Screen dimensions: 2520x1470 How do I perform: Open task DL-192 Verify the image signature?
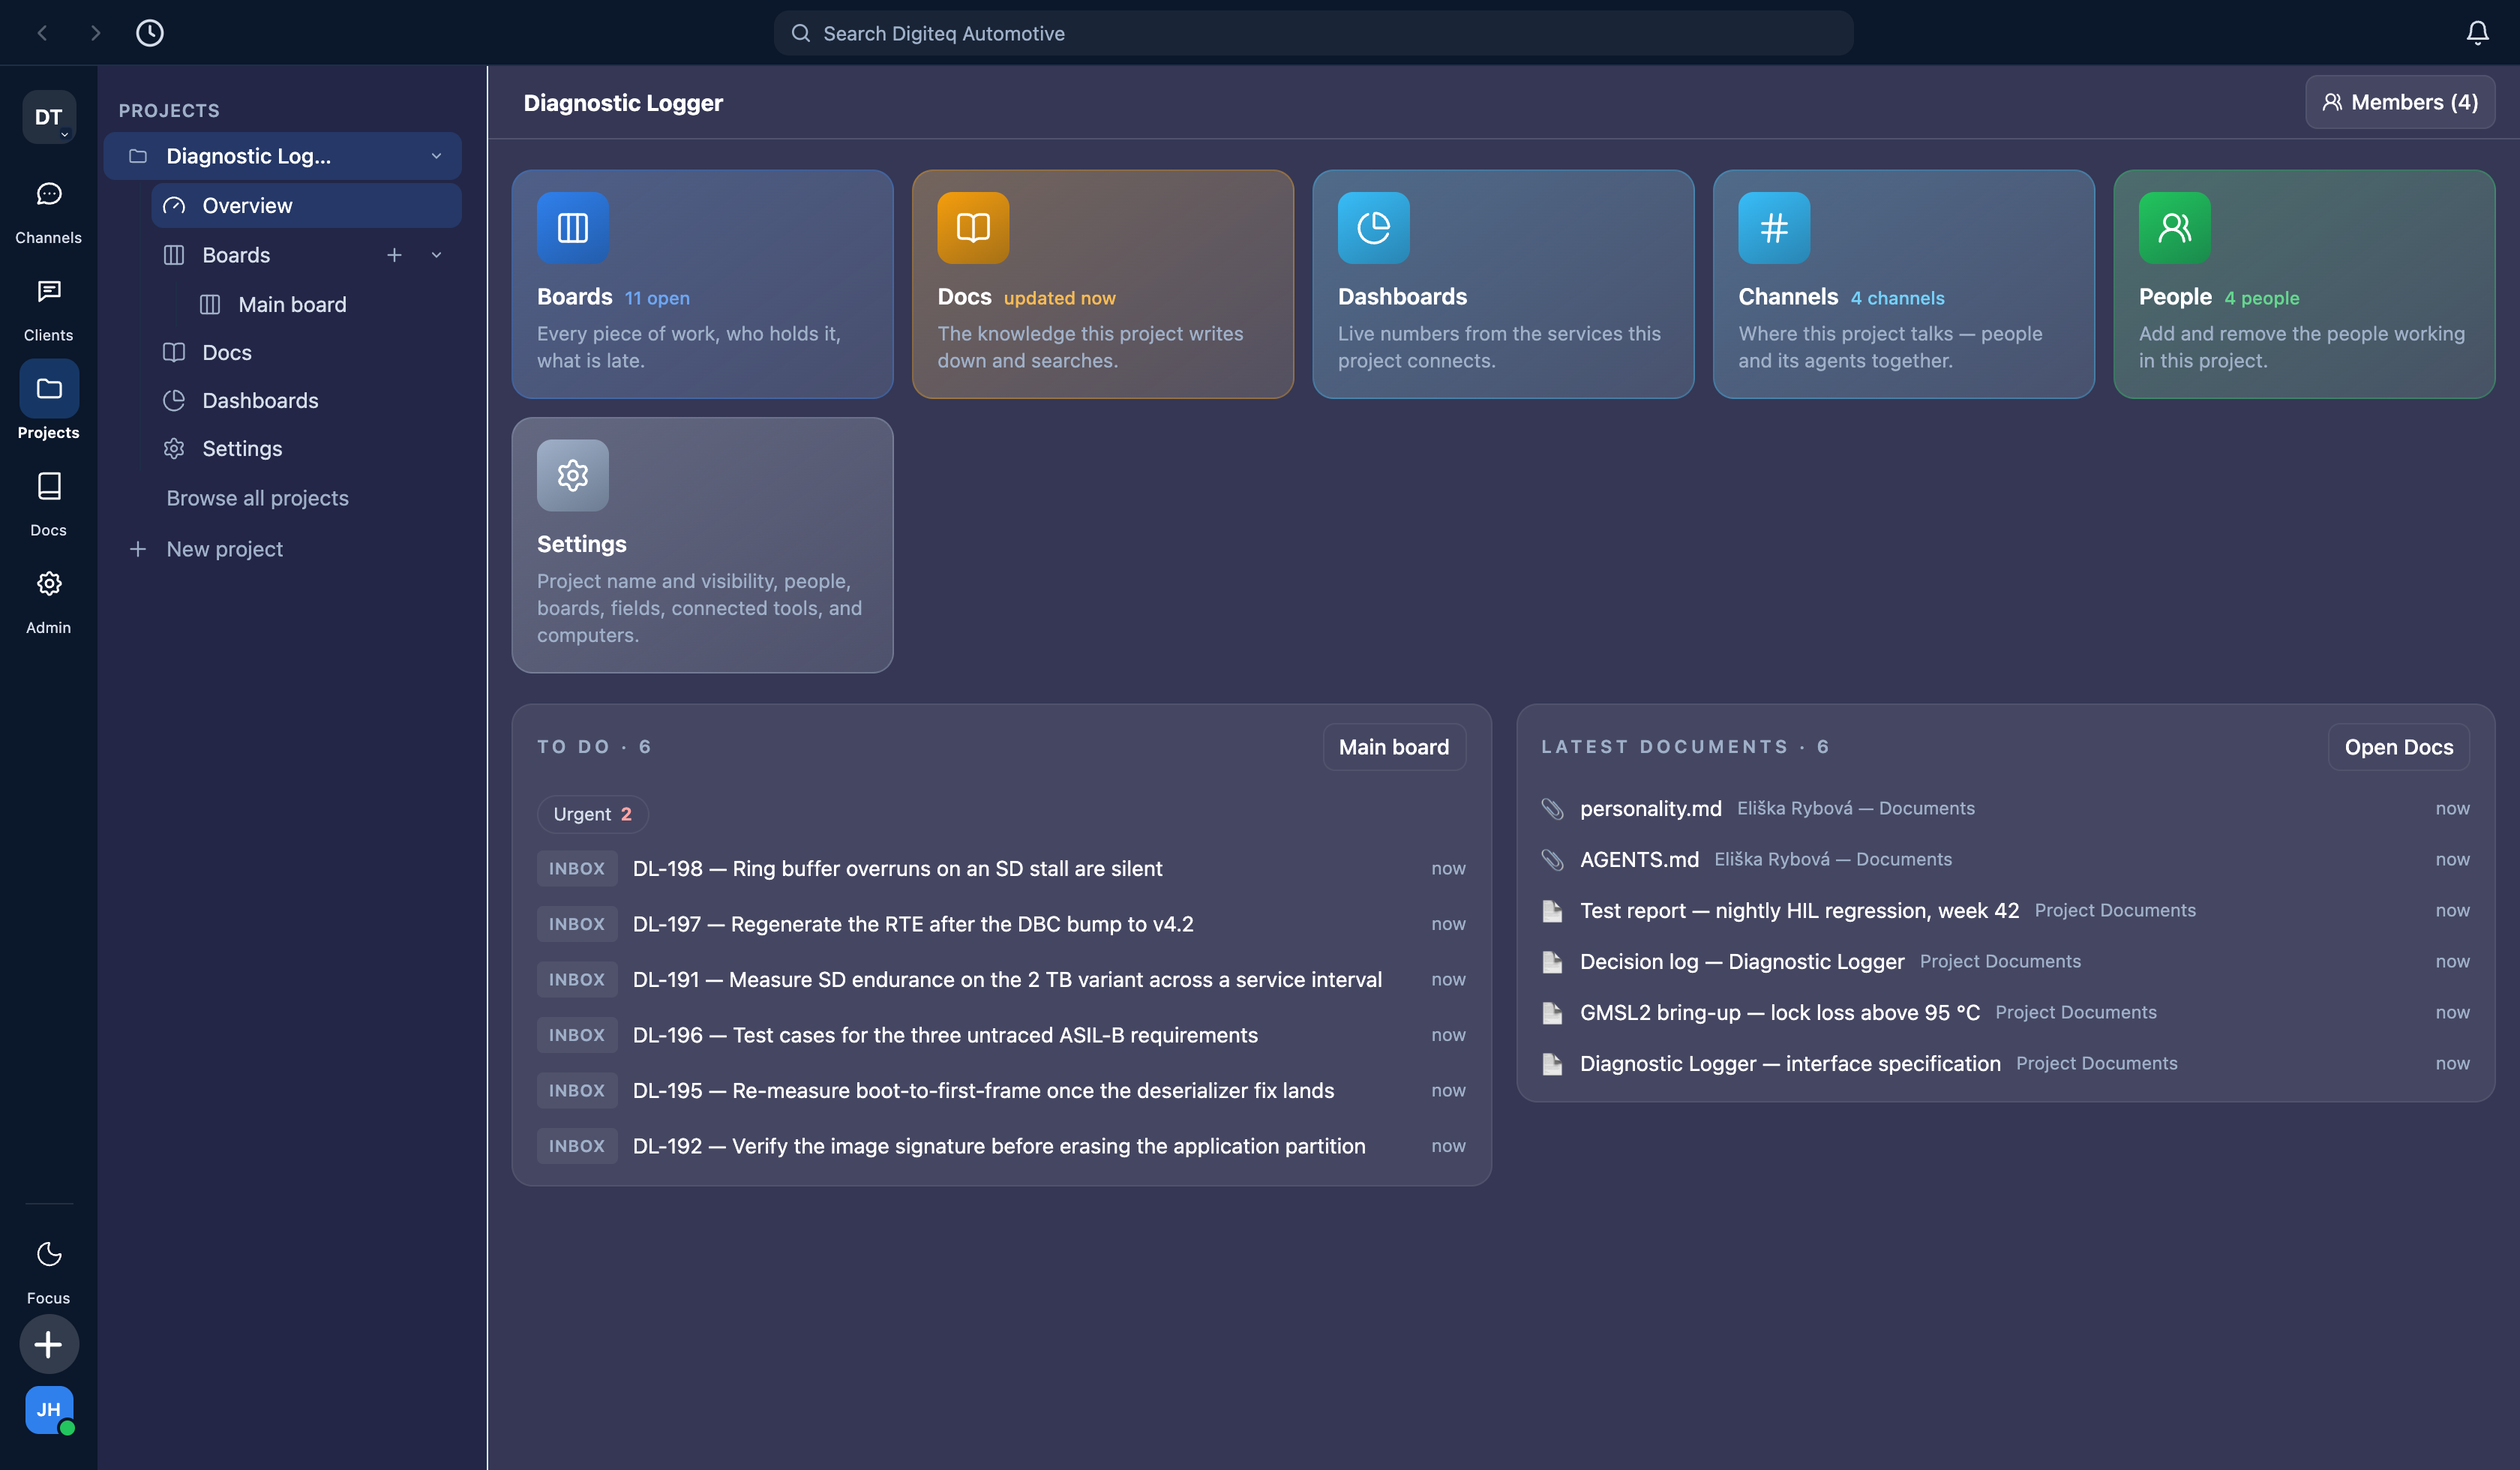(1001, 1146)
